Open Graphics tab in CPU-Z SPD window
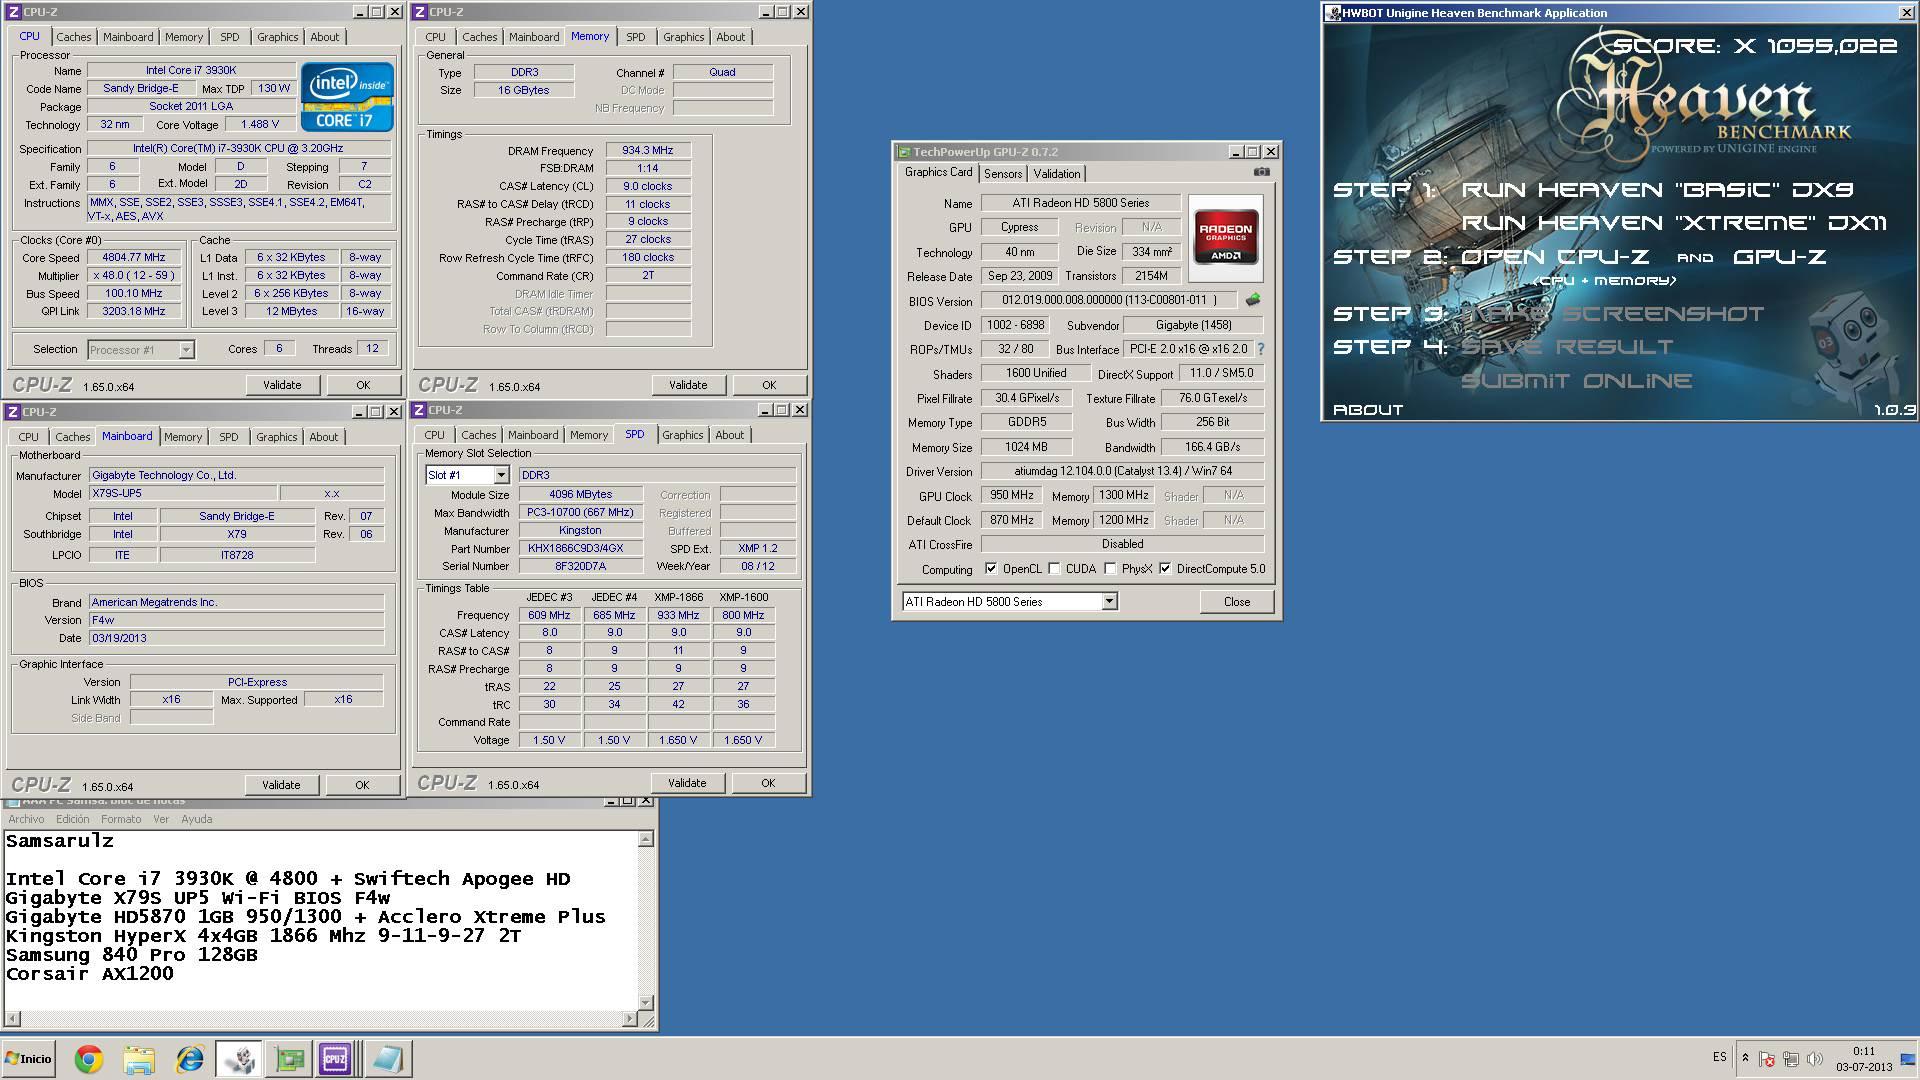 tap(682, 435)
